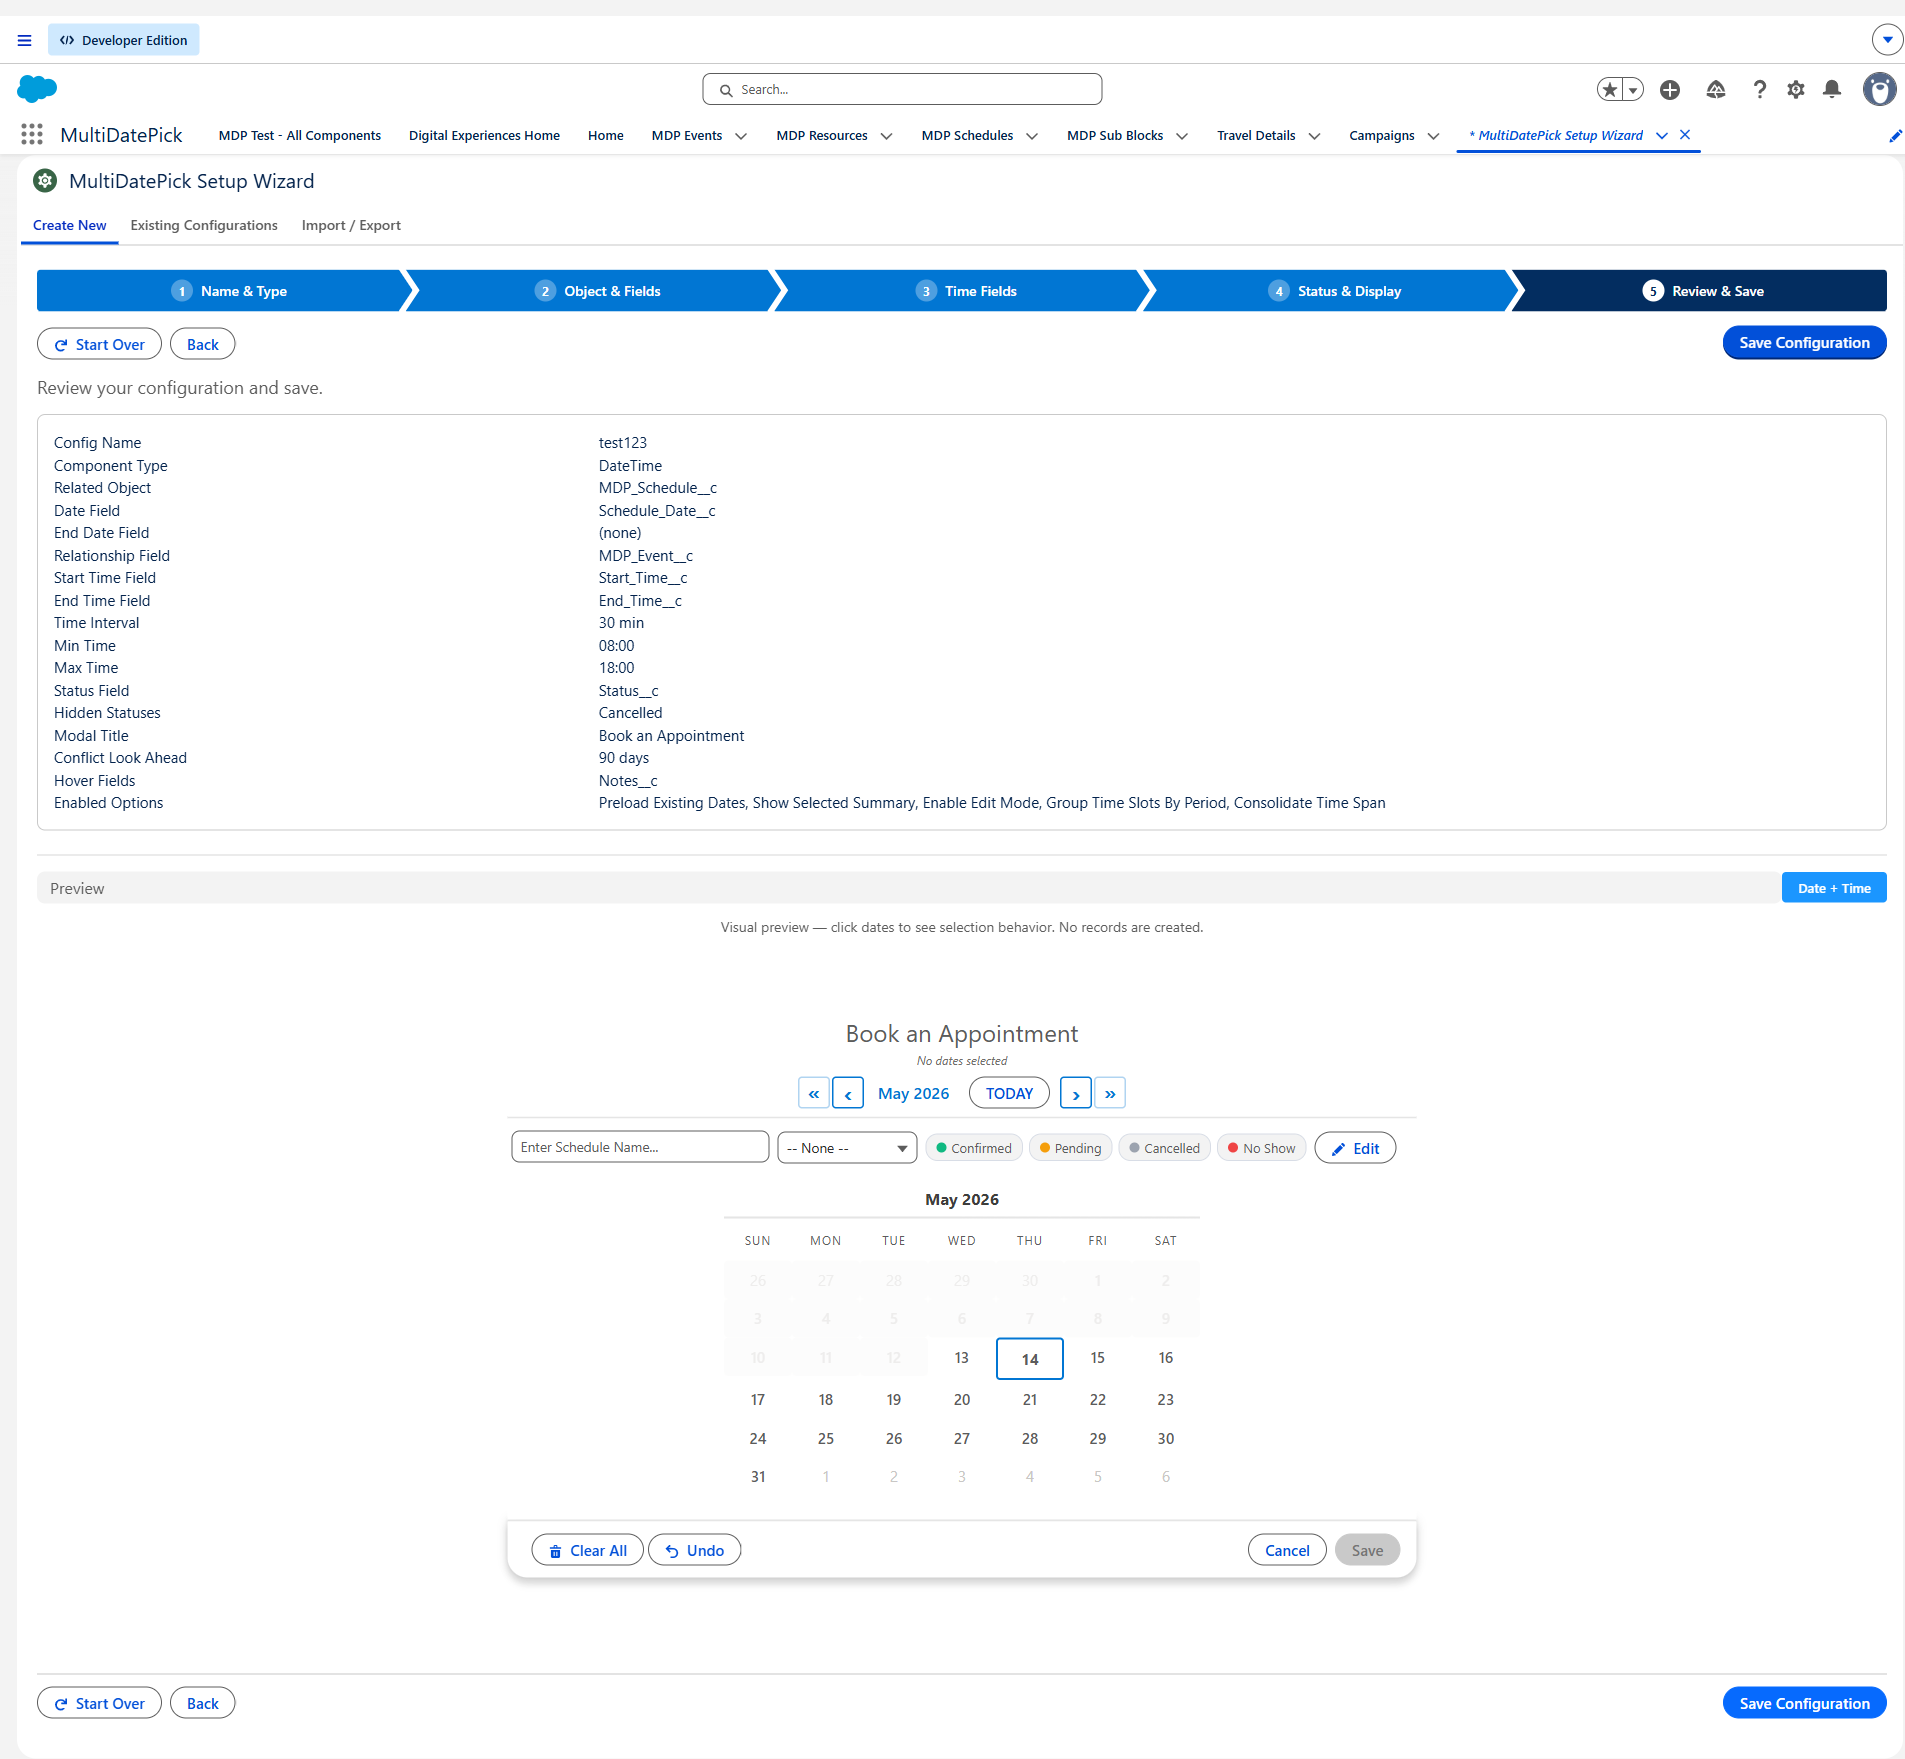Toggle the Confirmed status pill

[x=974, y=1148]
